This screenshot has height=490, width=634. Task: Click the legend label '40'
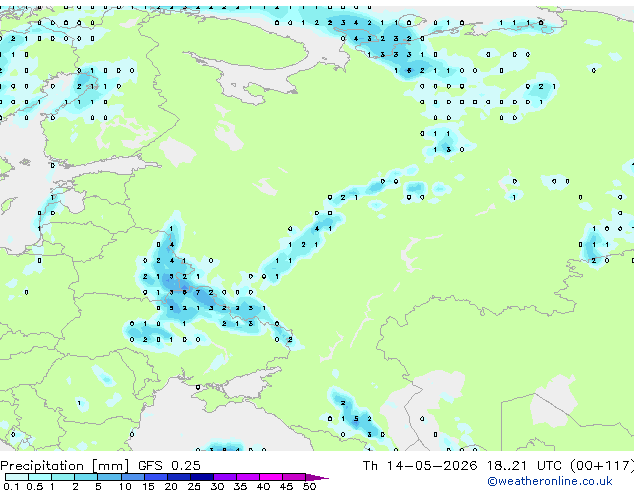(263, 486)
